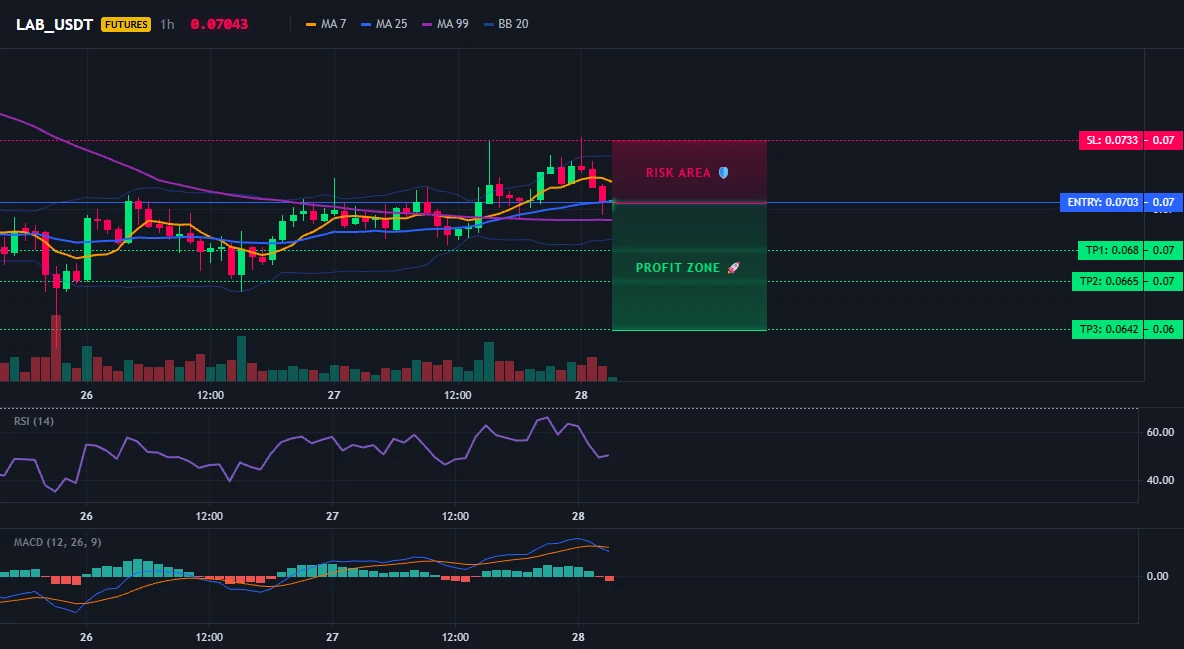Click the 0.00 value on MACD axis

pos(1158,576)
